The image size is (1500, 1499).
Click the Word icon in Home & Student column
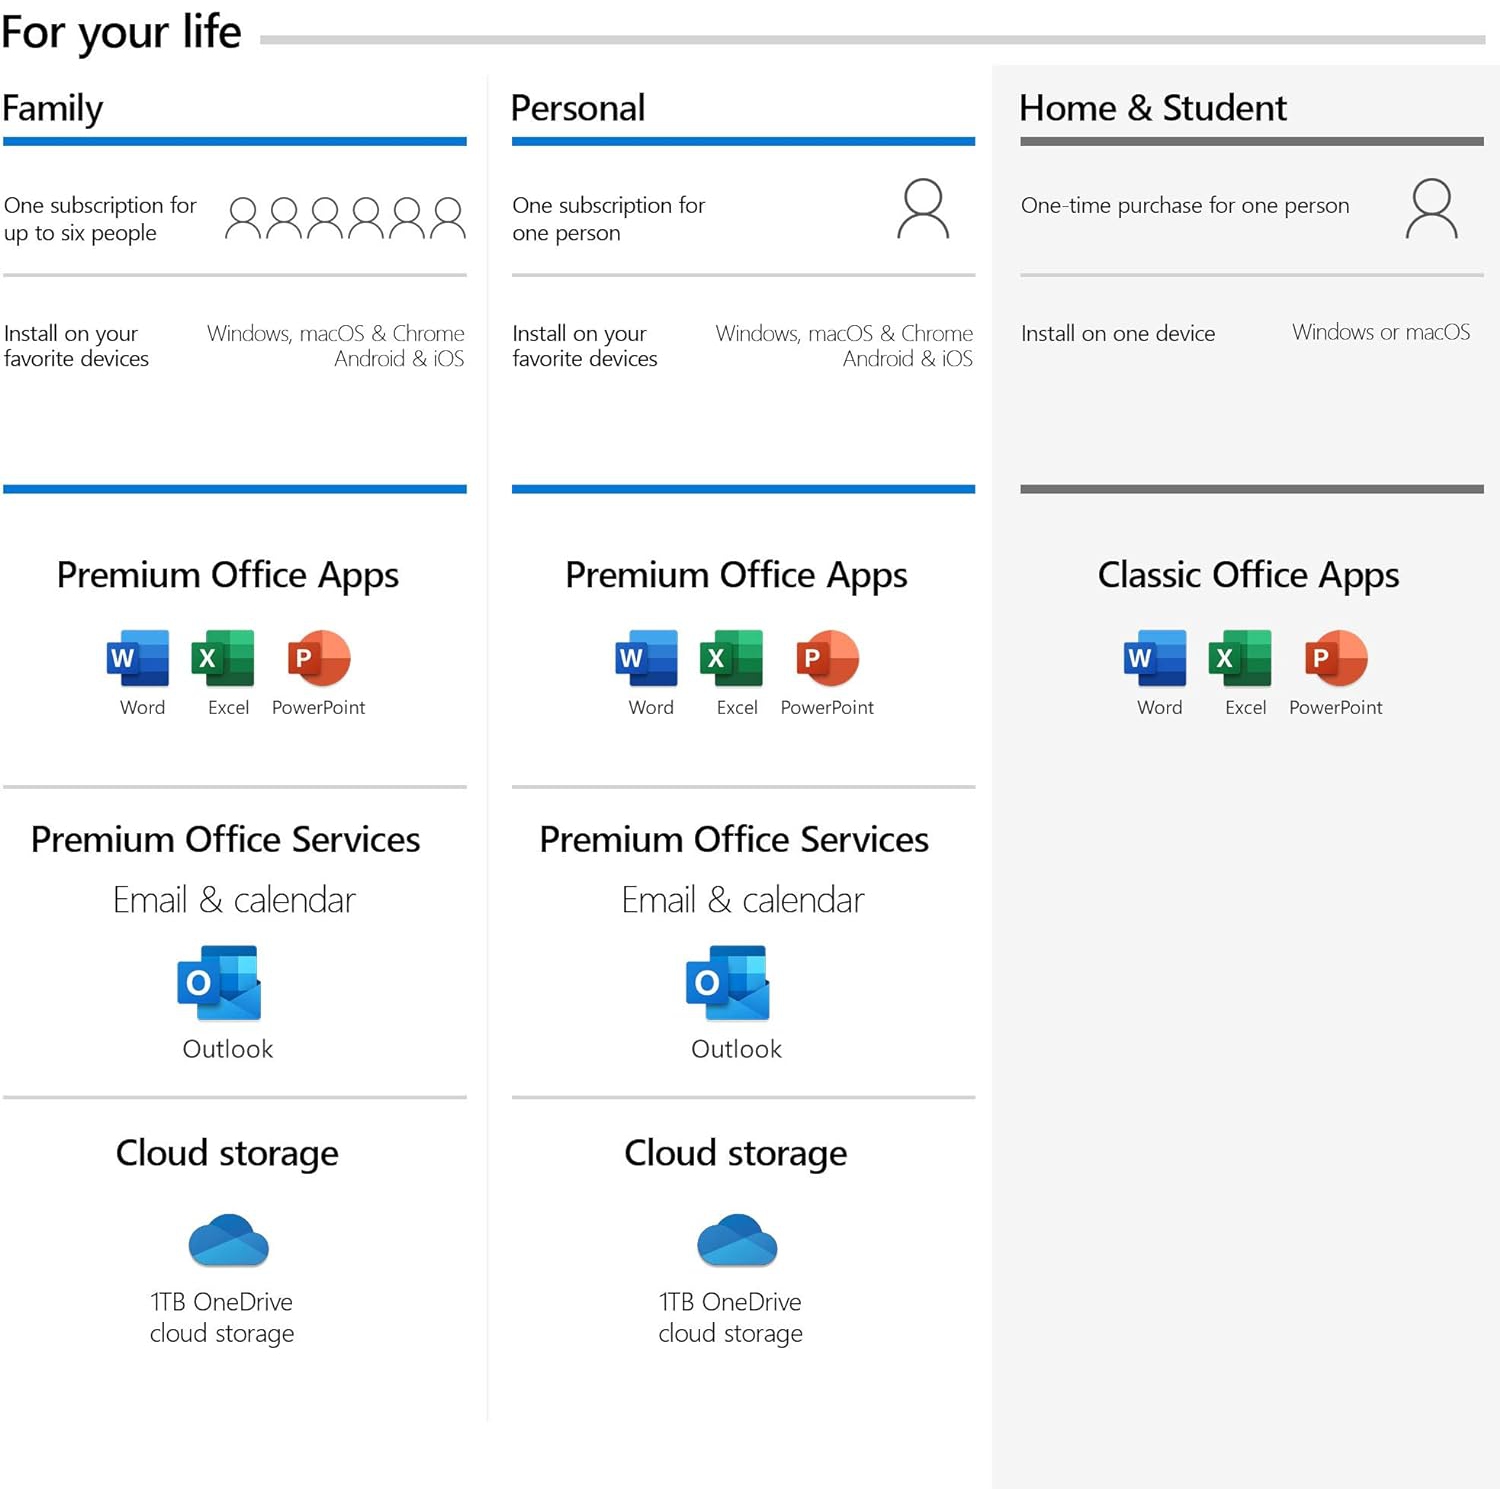(x=1155, y=659)
